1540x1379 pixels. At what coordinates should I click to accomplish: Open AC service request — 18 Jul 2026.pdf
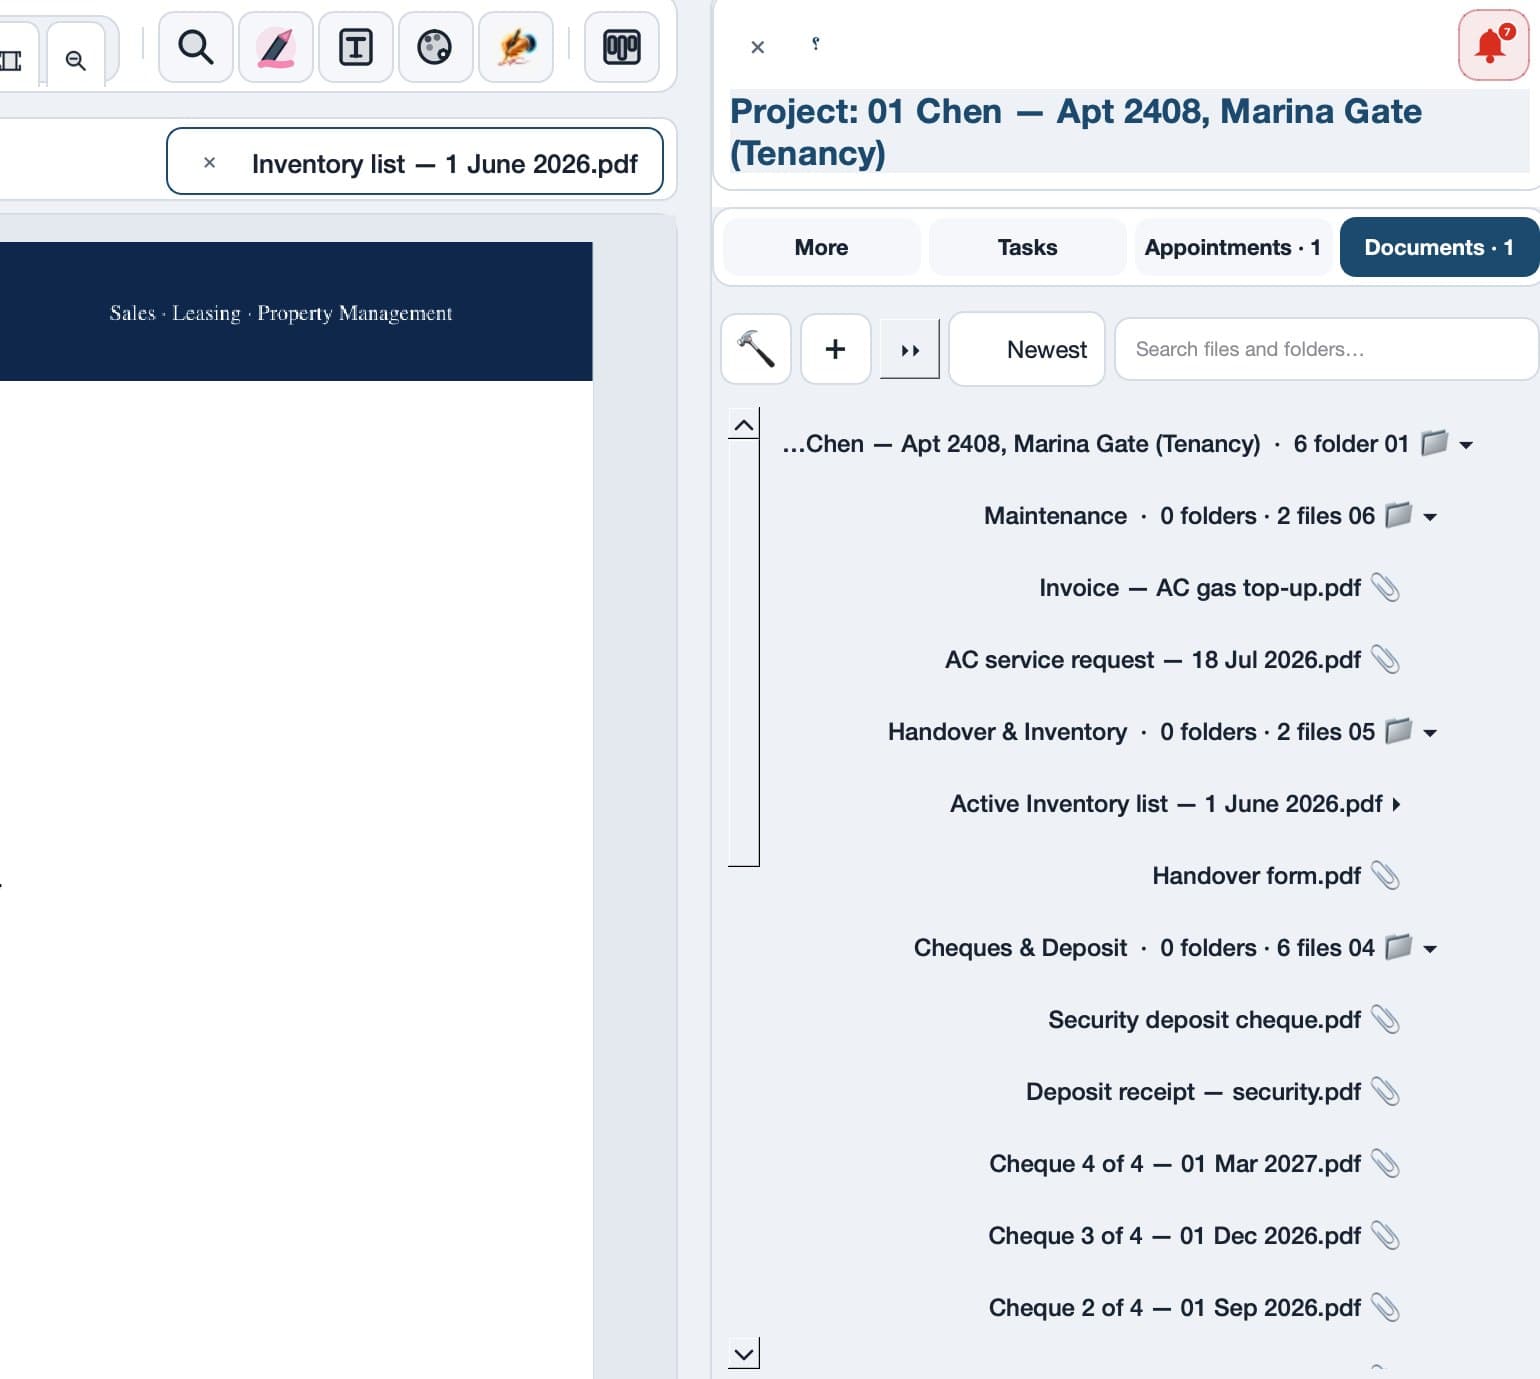[x=1153, y=660]
